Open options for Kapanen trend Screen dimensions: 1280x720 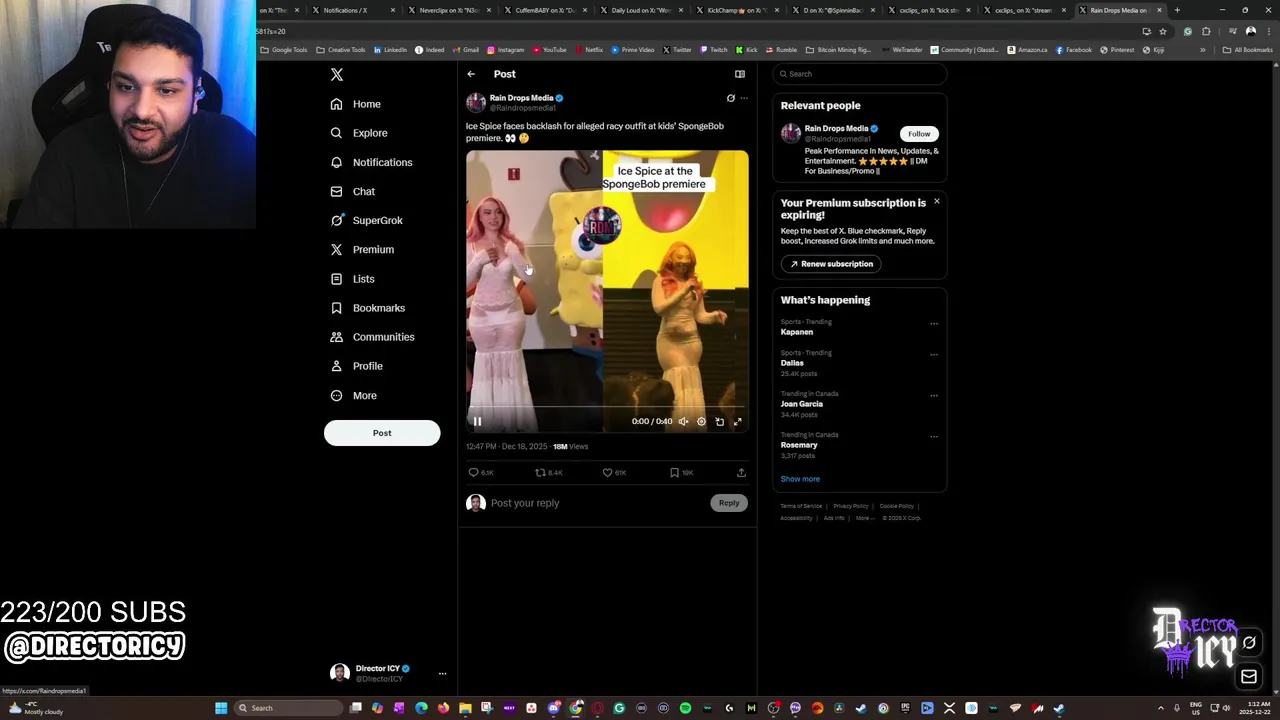(934, 324)
